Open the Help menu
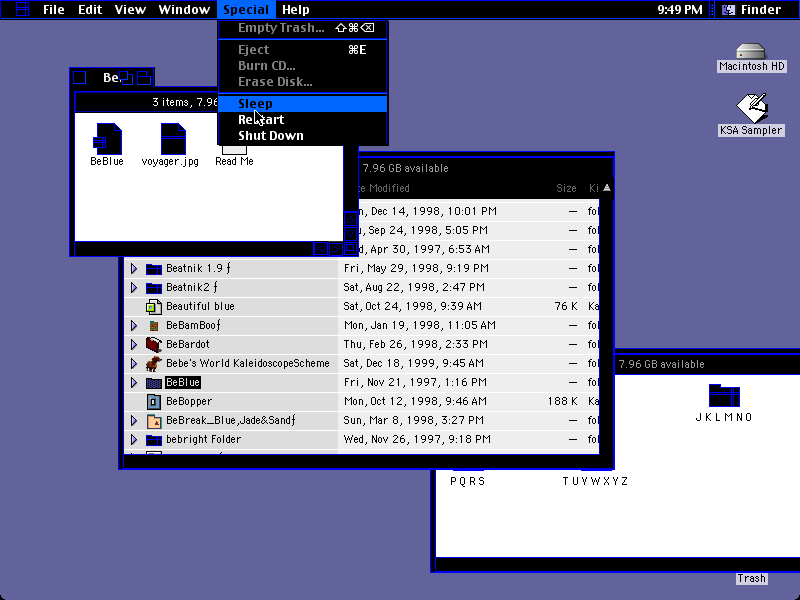 click(x=296, y=9)
